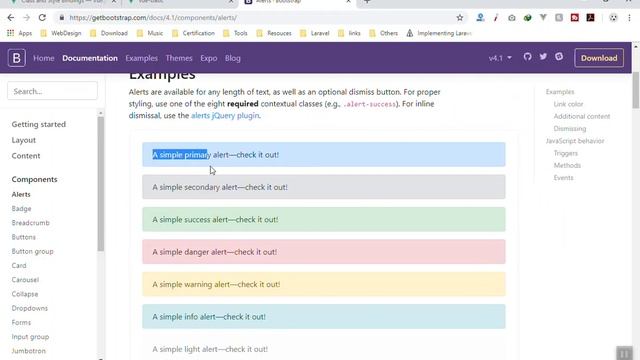
Task: Click the browser back arrow
Action: tap(11, 18)
